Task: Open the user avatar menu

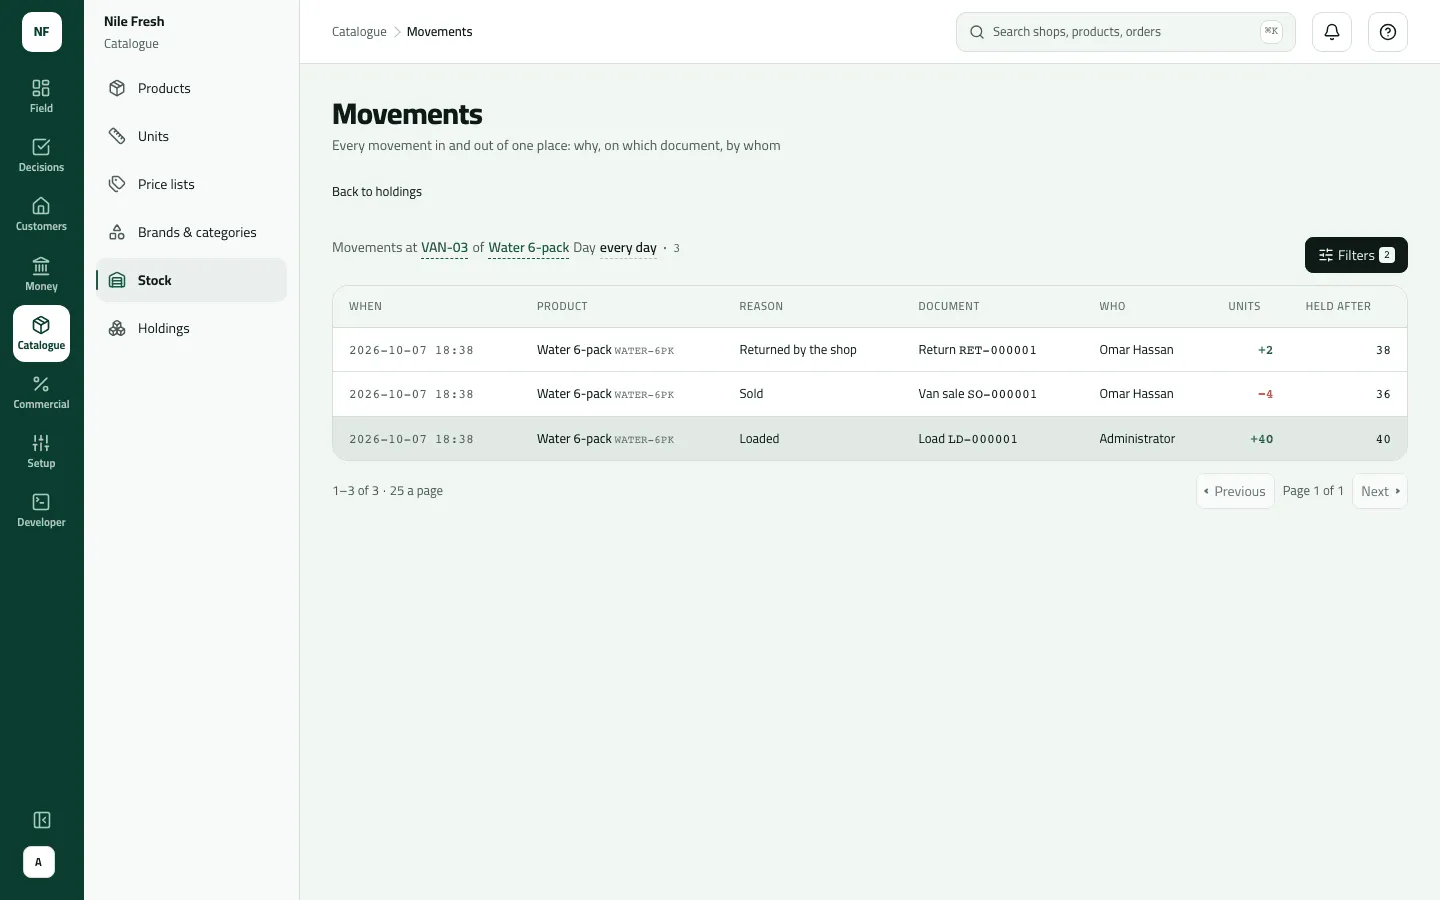Action: (x=39, y=862)
